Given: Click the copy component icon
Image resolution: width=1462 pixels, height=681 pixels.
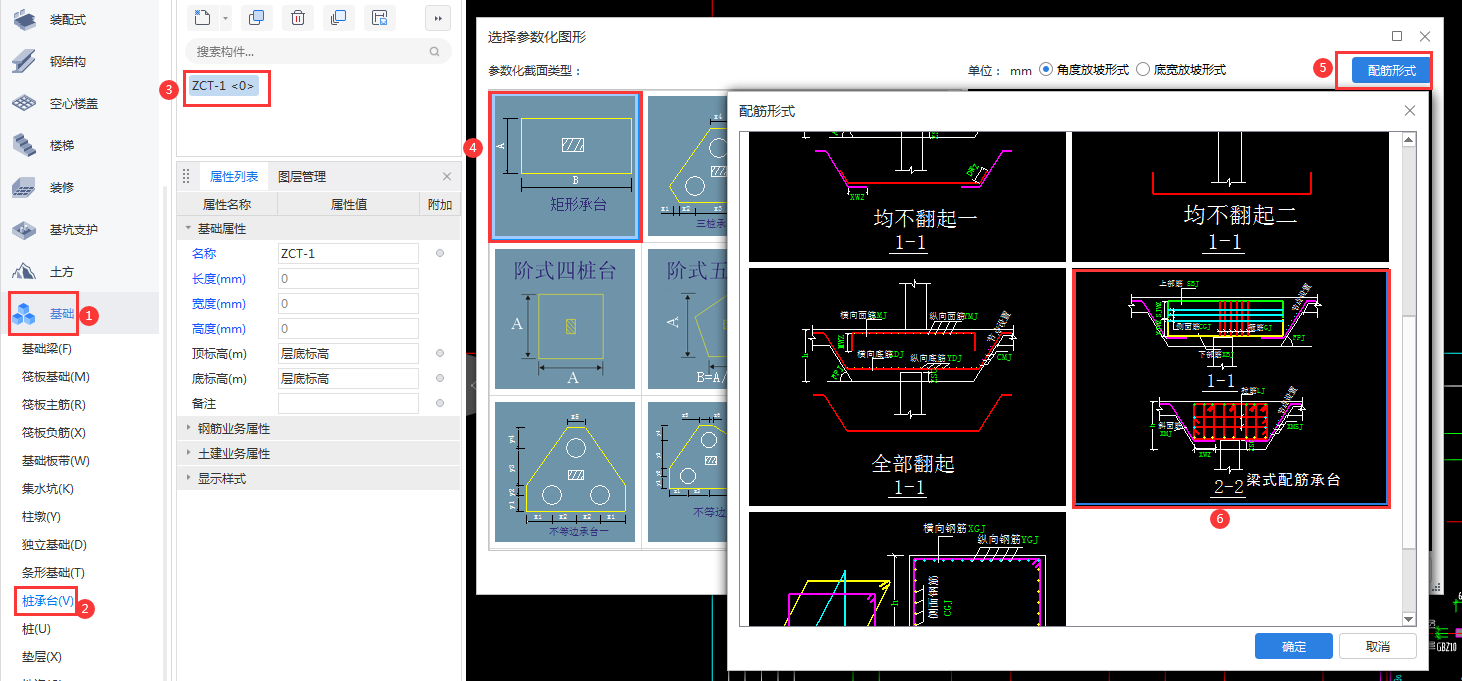Looking at the screenshot, I should coord(256,17).
